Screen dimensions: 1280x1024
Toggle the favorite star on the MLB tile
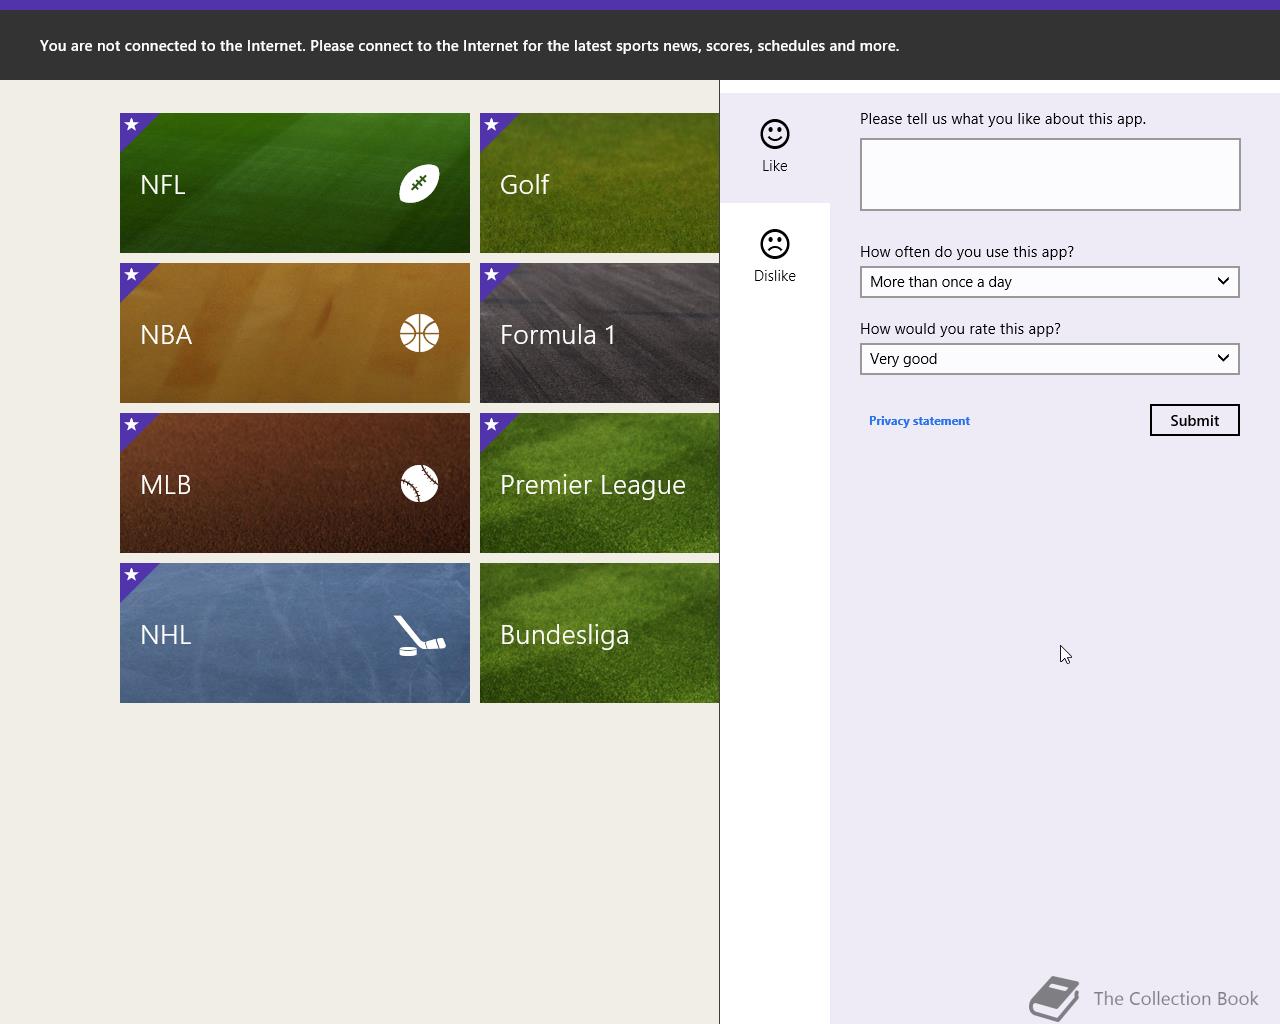(132, 425)
